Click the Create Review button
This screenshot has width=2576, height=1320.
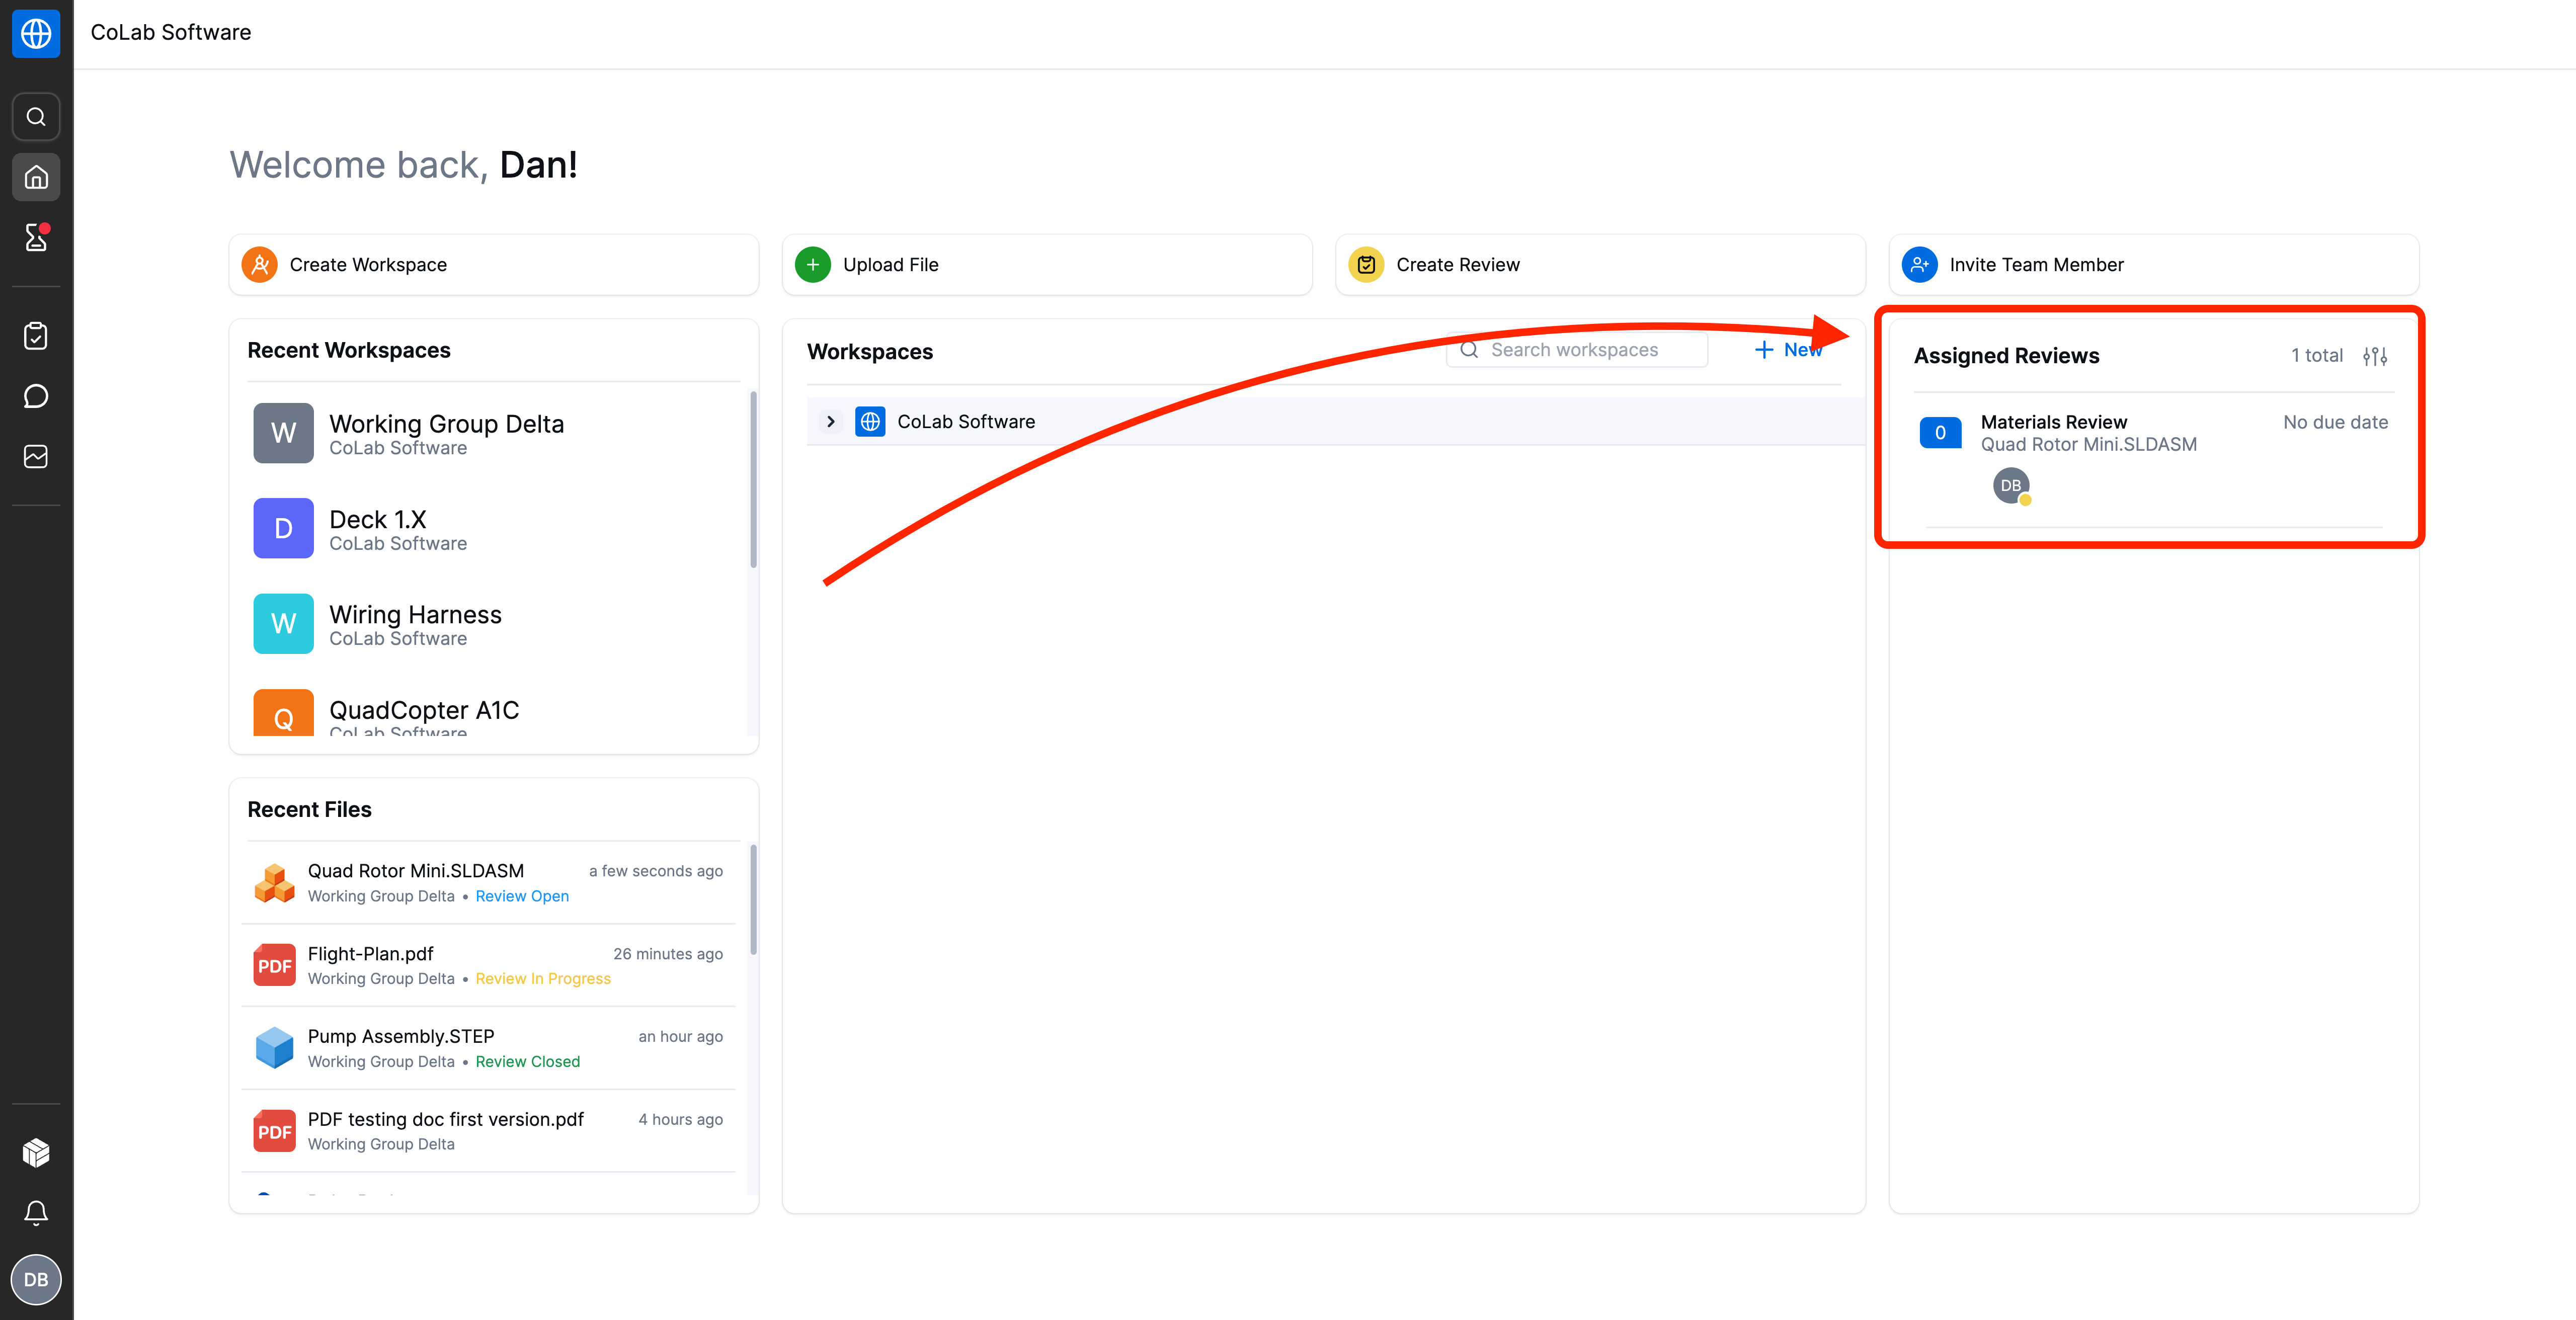(1600, 265)
